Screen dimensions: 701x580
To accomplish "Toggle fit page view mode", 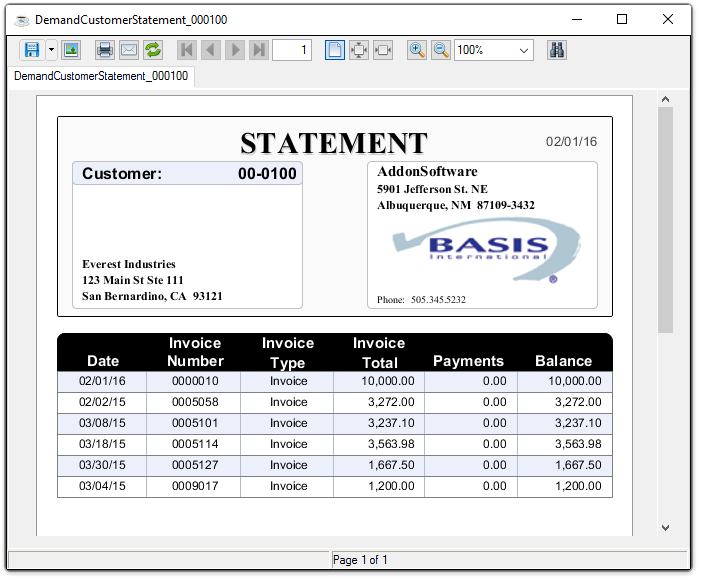I will pos(359,50).
